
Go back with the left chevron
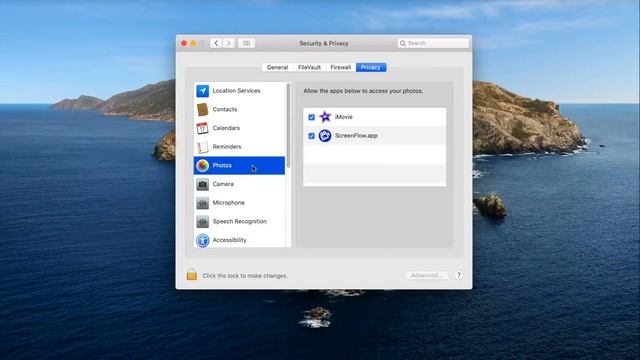(x=216, y=43)
